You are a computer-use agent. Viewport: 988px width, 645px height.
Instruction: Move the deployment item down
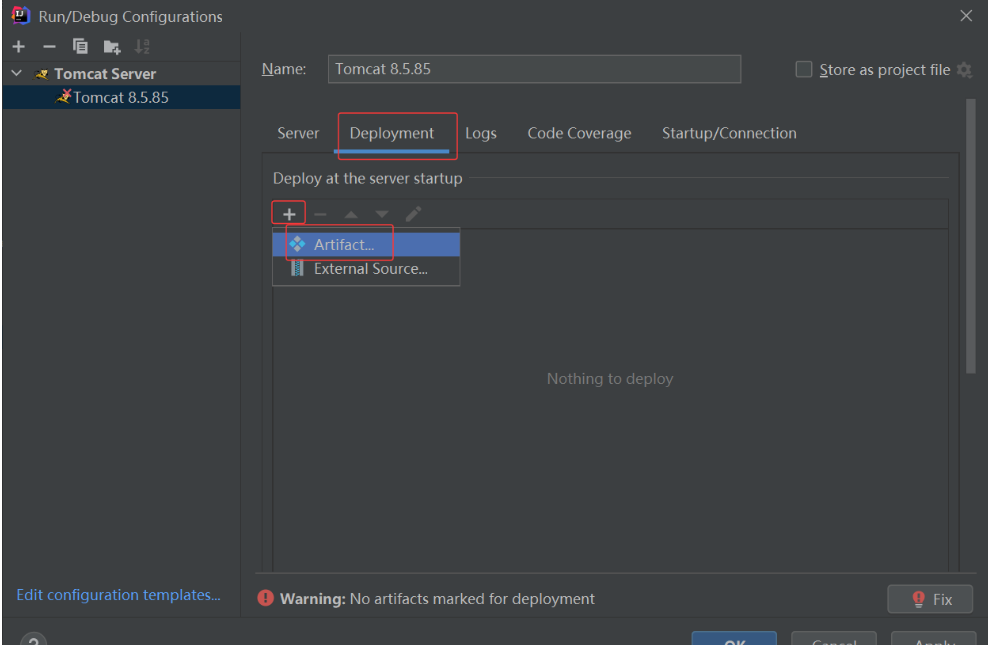pos(382,214)
